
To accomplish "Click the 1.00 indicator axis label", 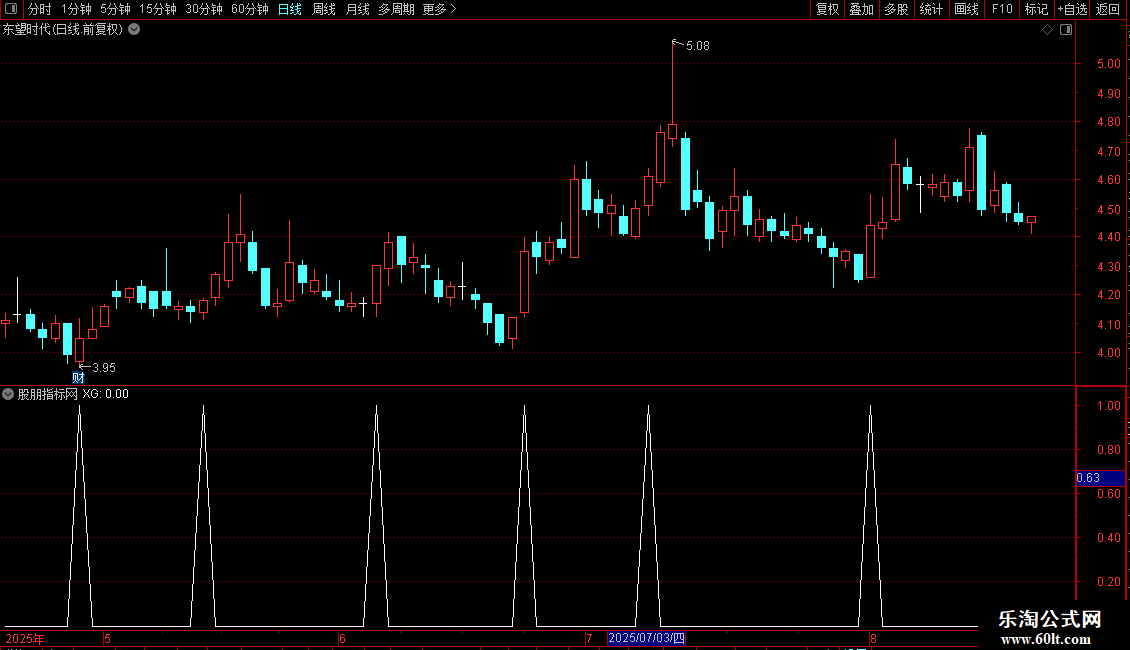I will pos(1108,406).
